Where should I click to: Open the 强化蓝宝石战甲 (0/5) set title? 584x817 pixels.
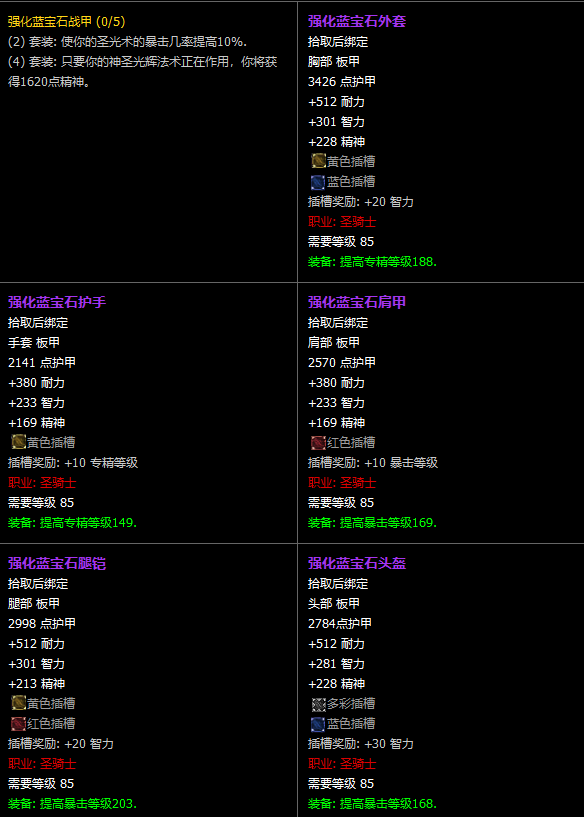(x=67, y=21)
